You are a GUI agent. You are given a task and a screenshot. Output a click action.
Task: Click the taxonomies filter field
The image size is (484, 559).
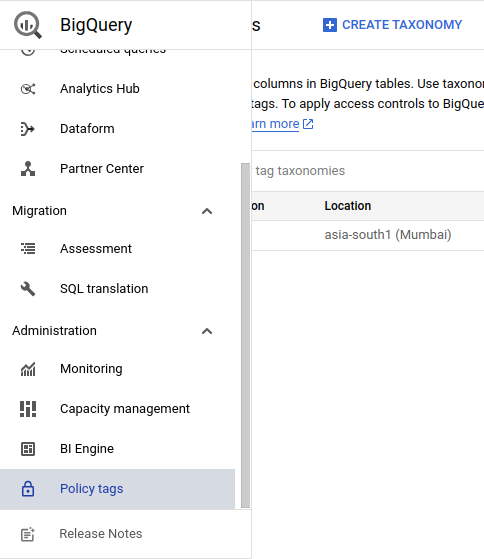tap(368, 171)
